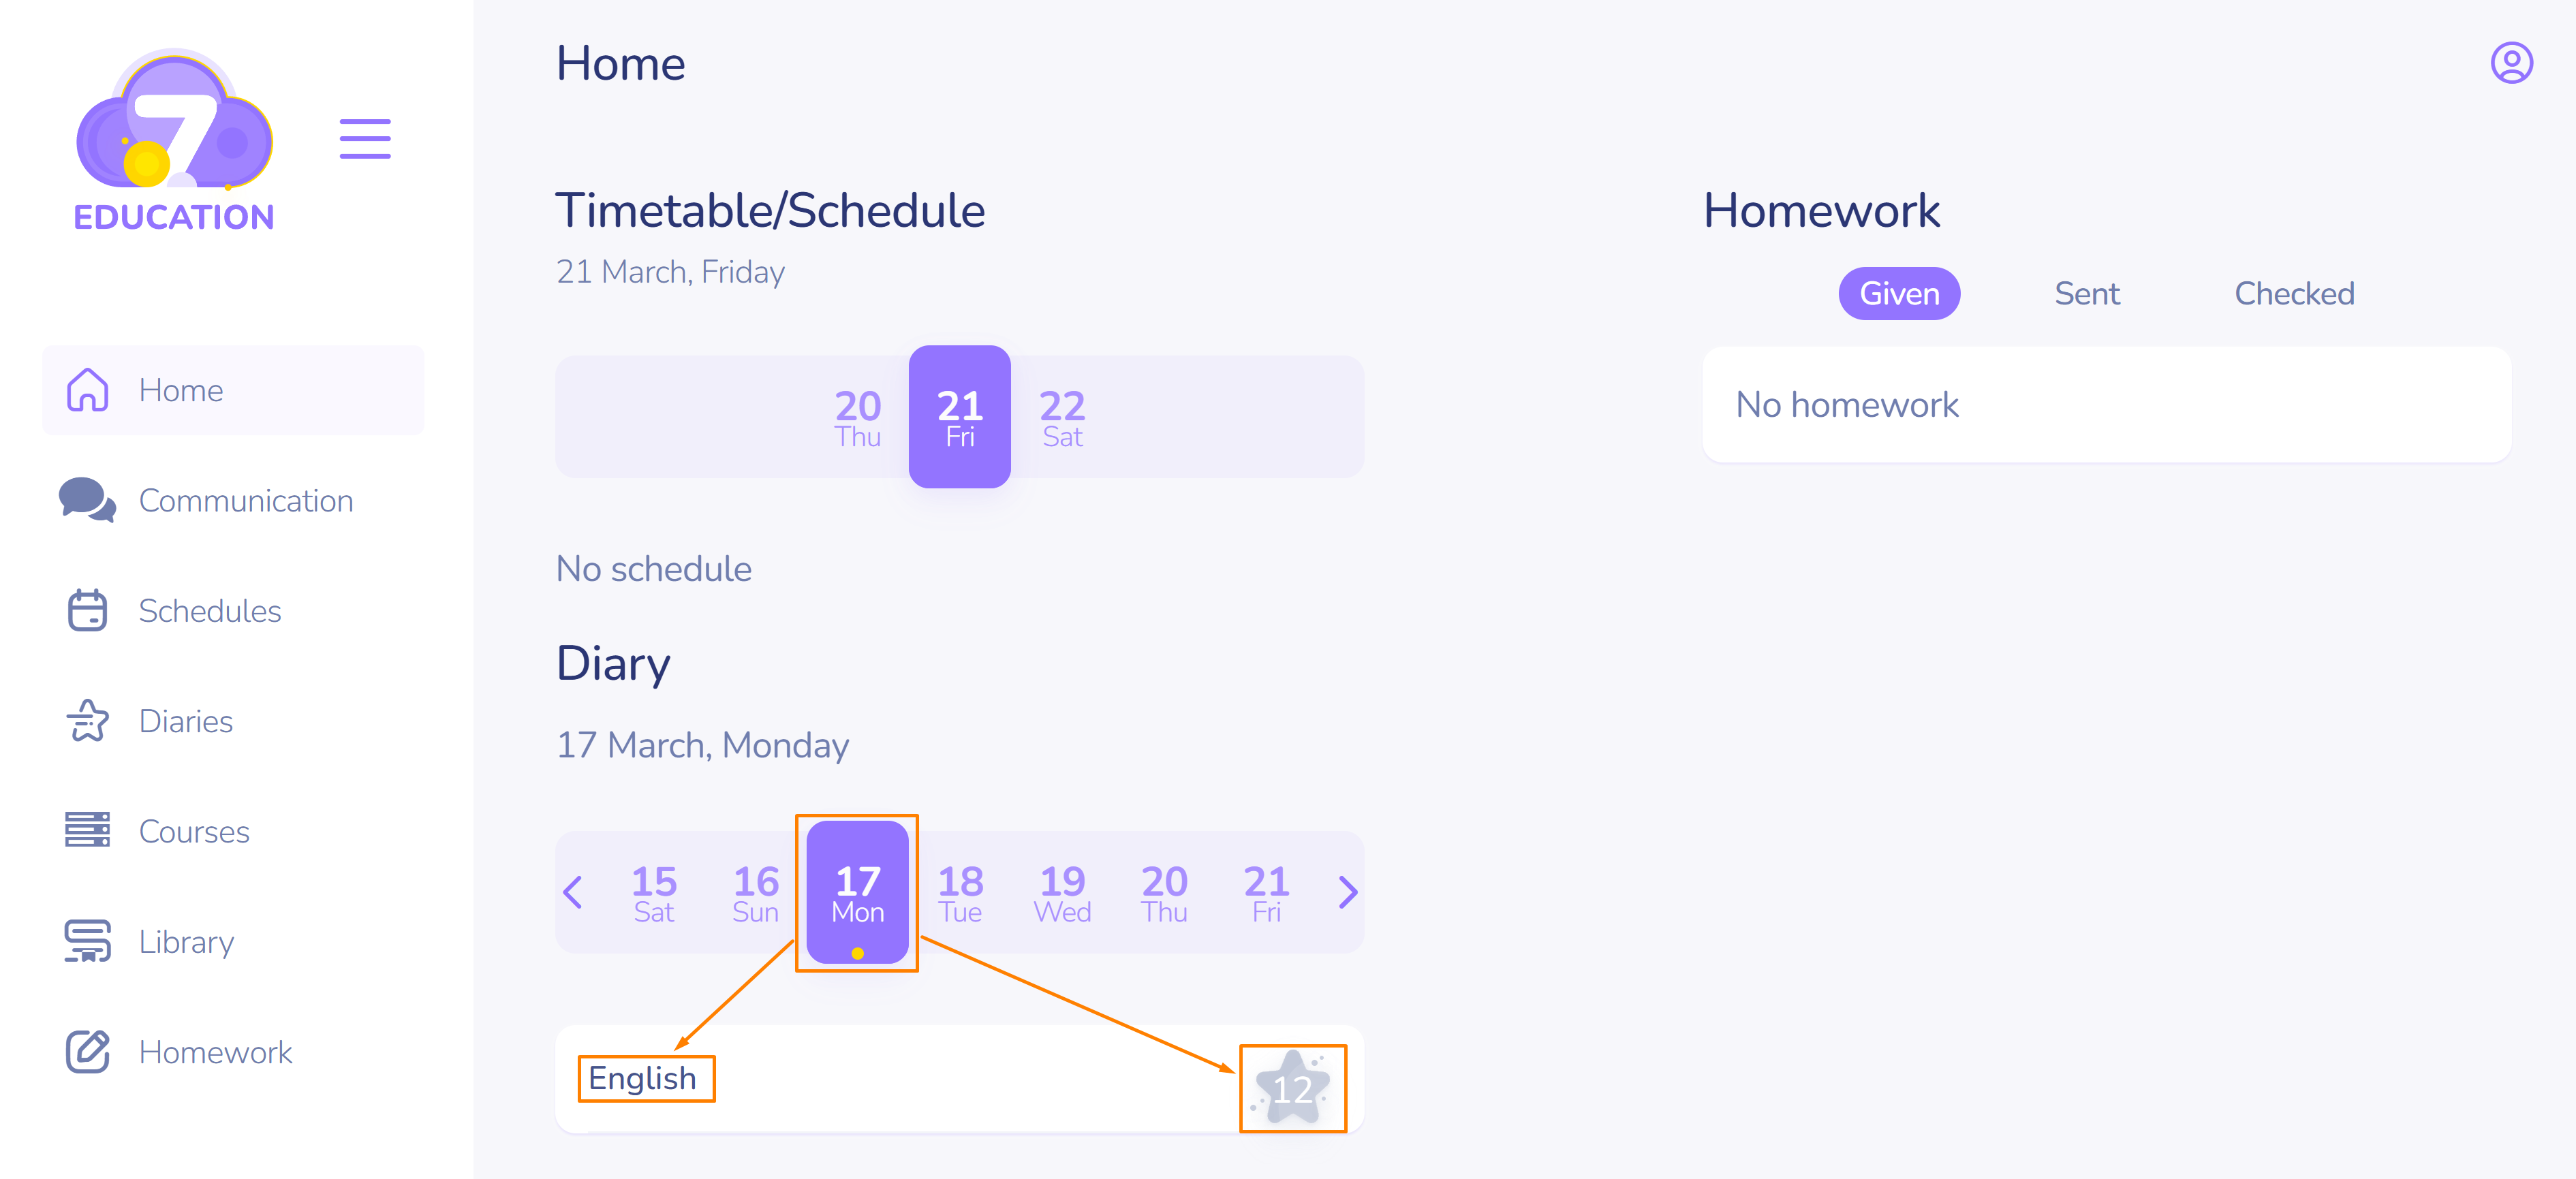Switch to the Checked homework tab

click(x=2293, y=294)
